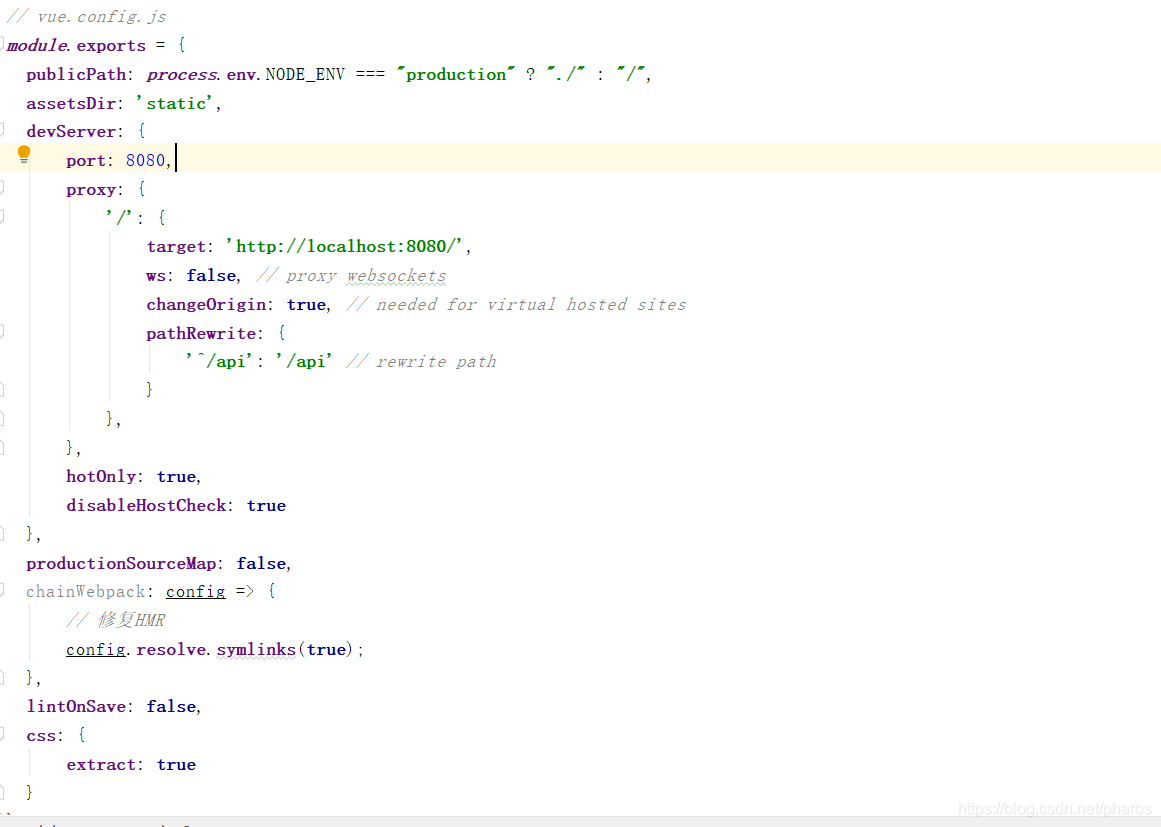The image size is (1161, 827).
Task: Click the 'chainWebpack' property
Action: (x=86, y=592)
